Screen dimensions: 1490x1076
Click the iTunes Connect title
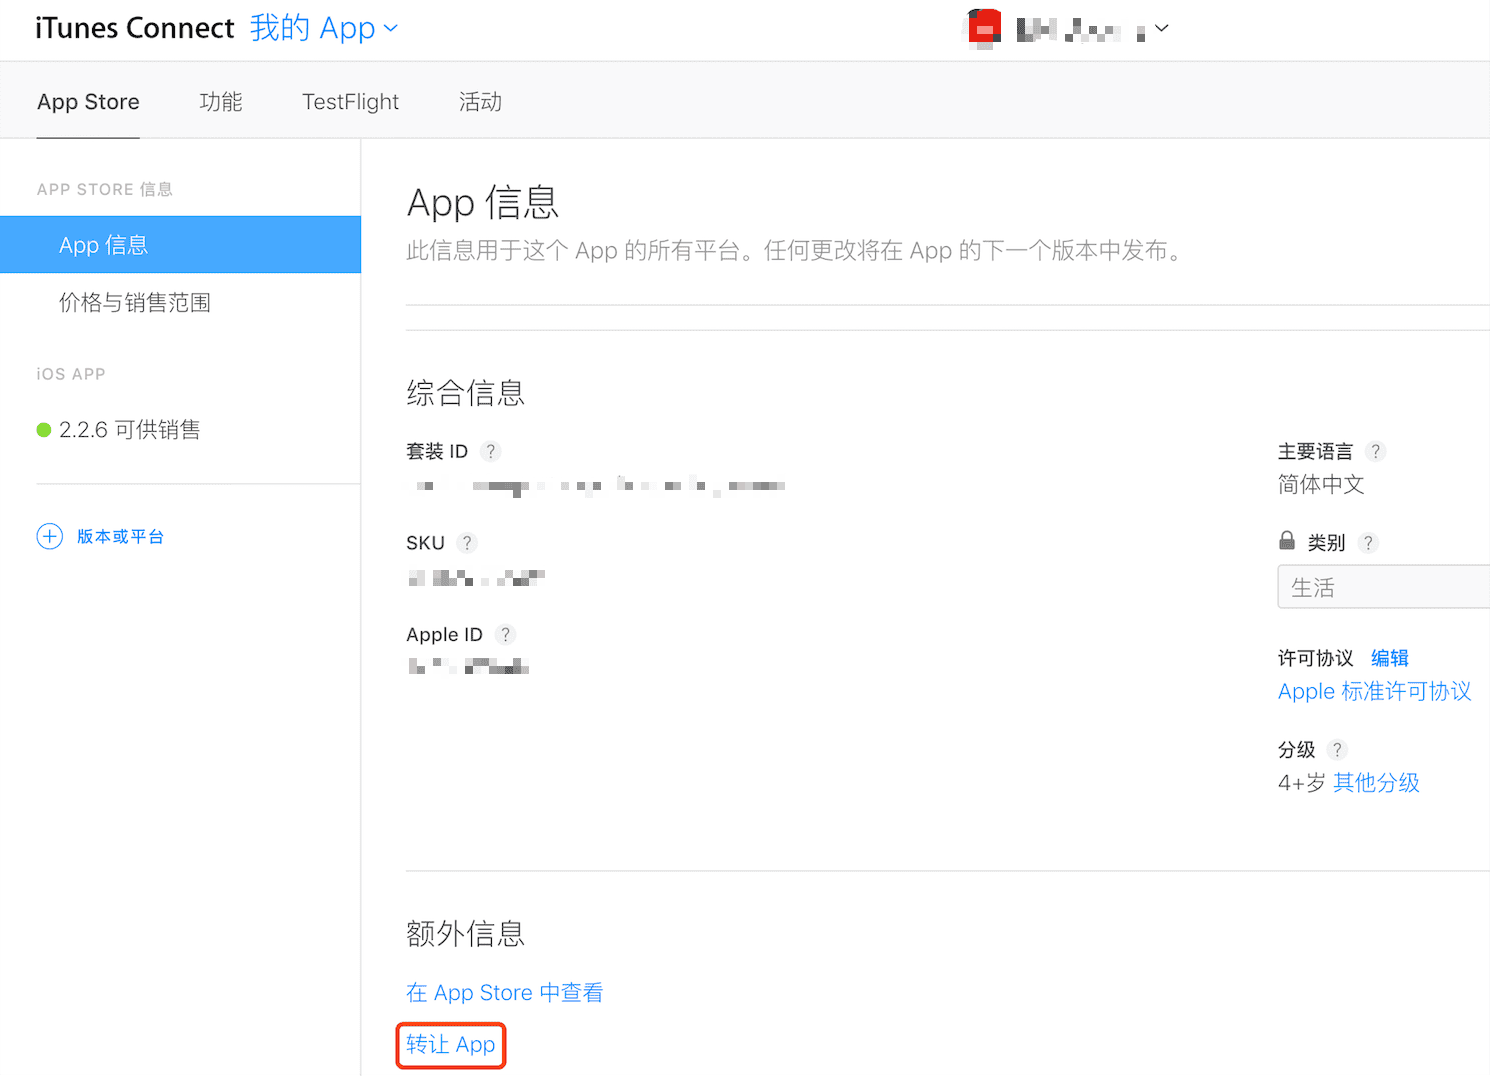point(135,28)
